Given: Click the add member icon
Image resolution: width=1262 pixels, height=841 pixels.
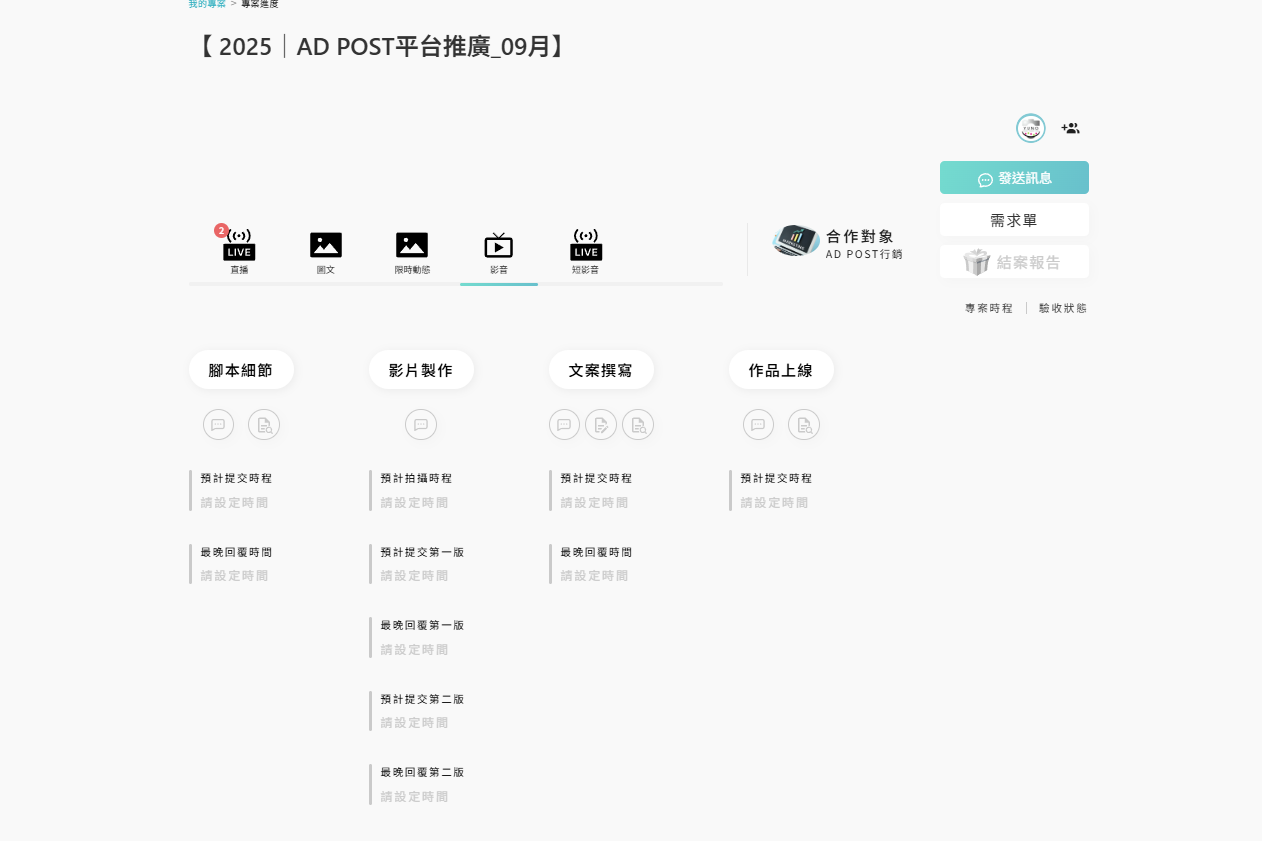Looking at the screenshot, I should [1070, 128].
